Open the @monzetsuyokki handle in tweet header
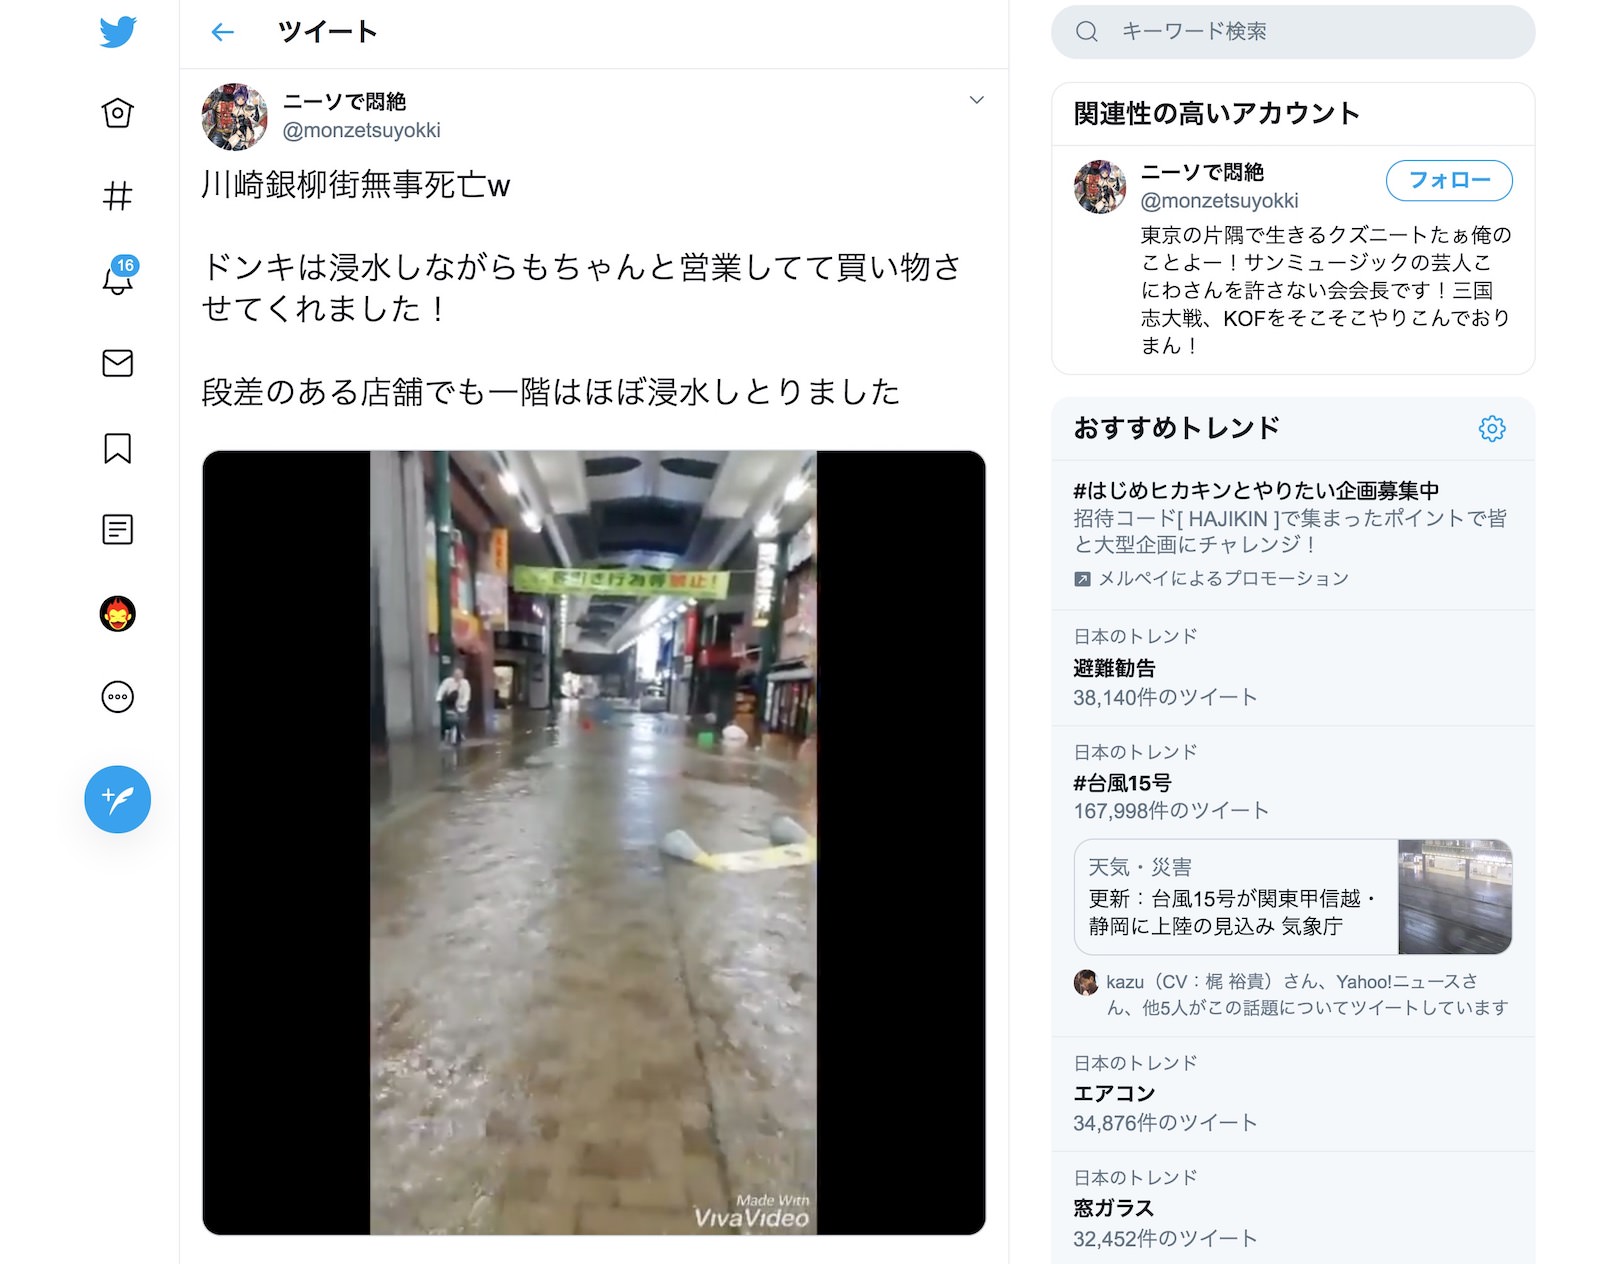Image resolution: width=1600 pixels, height=1264 pixels. (361, 130)
